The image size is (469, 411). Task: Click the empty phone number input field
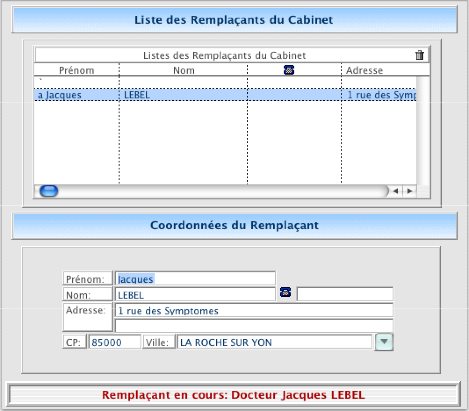[345, 295]
